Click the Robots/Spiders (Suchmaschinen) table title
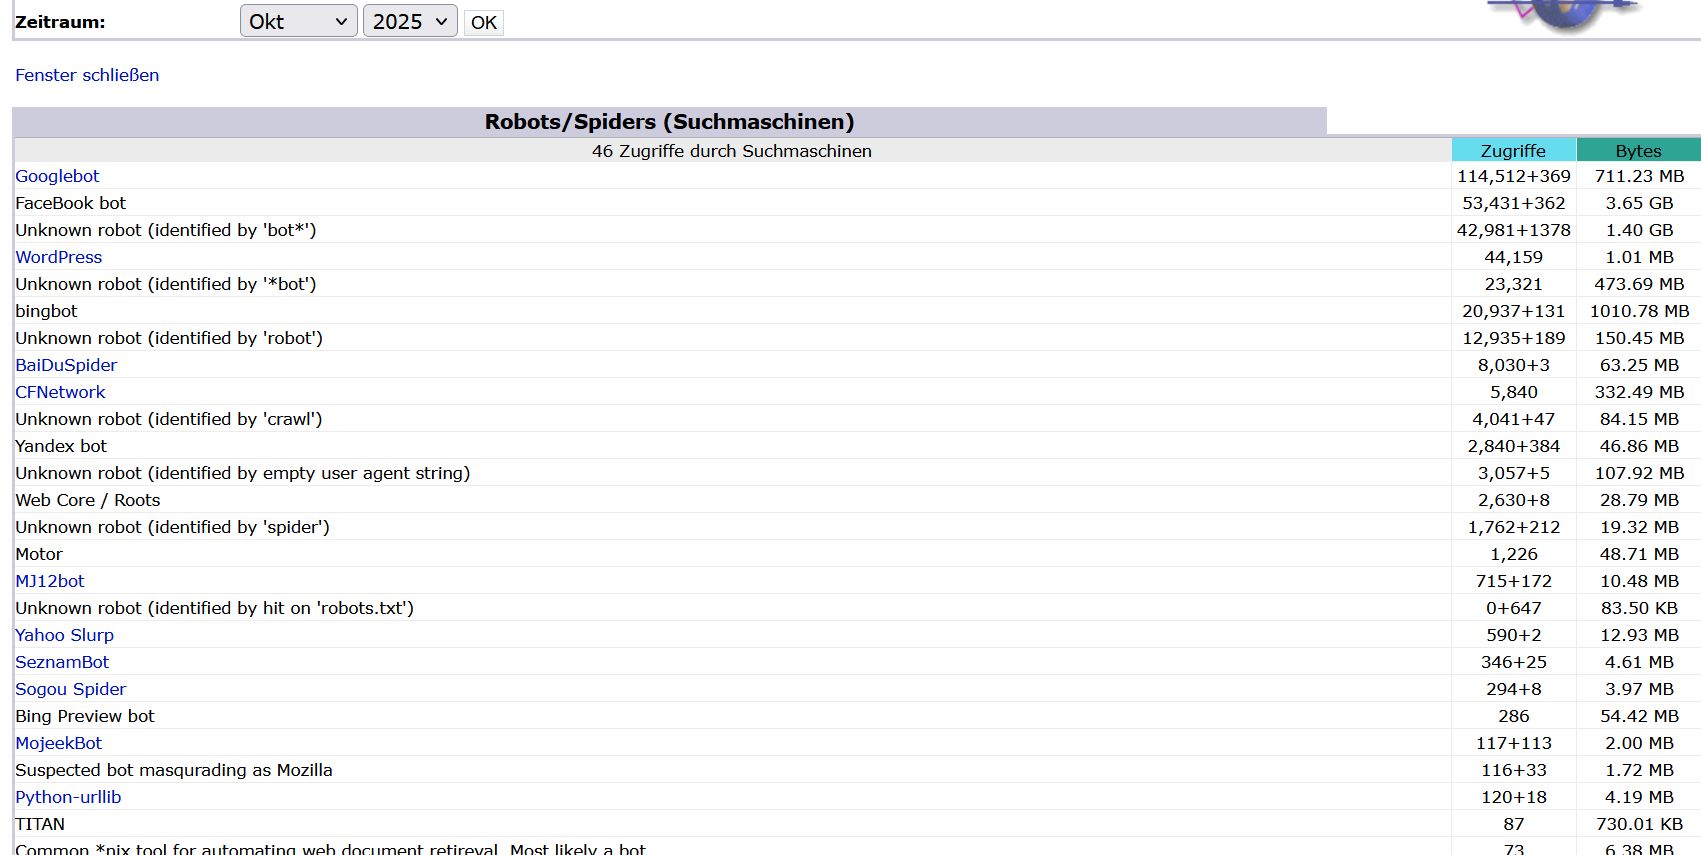 pyautogui.click(x=669, y=122)
